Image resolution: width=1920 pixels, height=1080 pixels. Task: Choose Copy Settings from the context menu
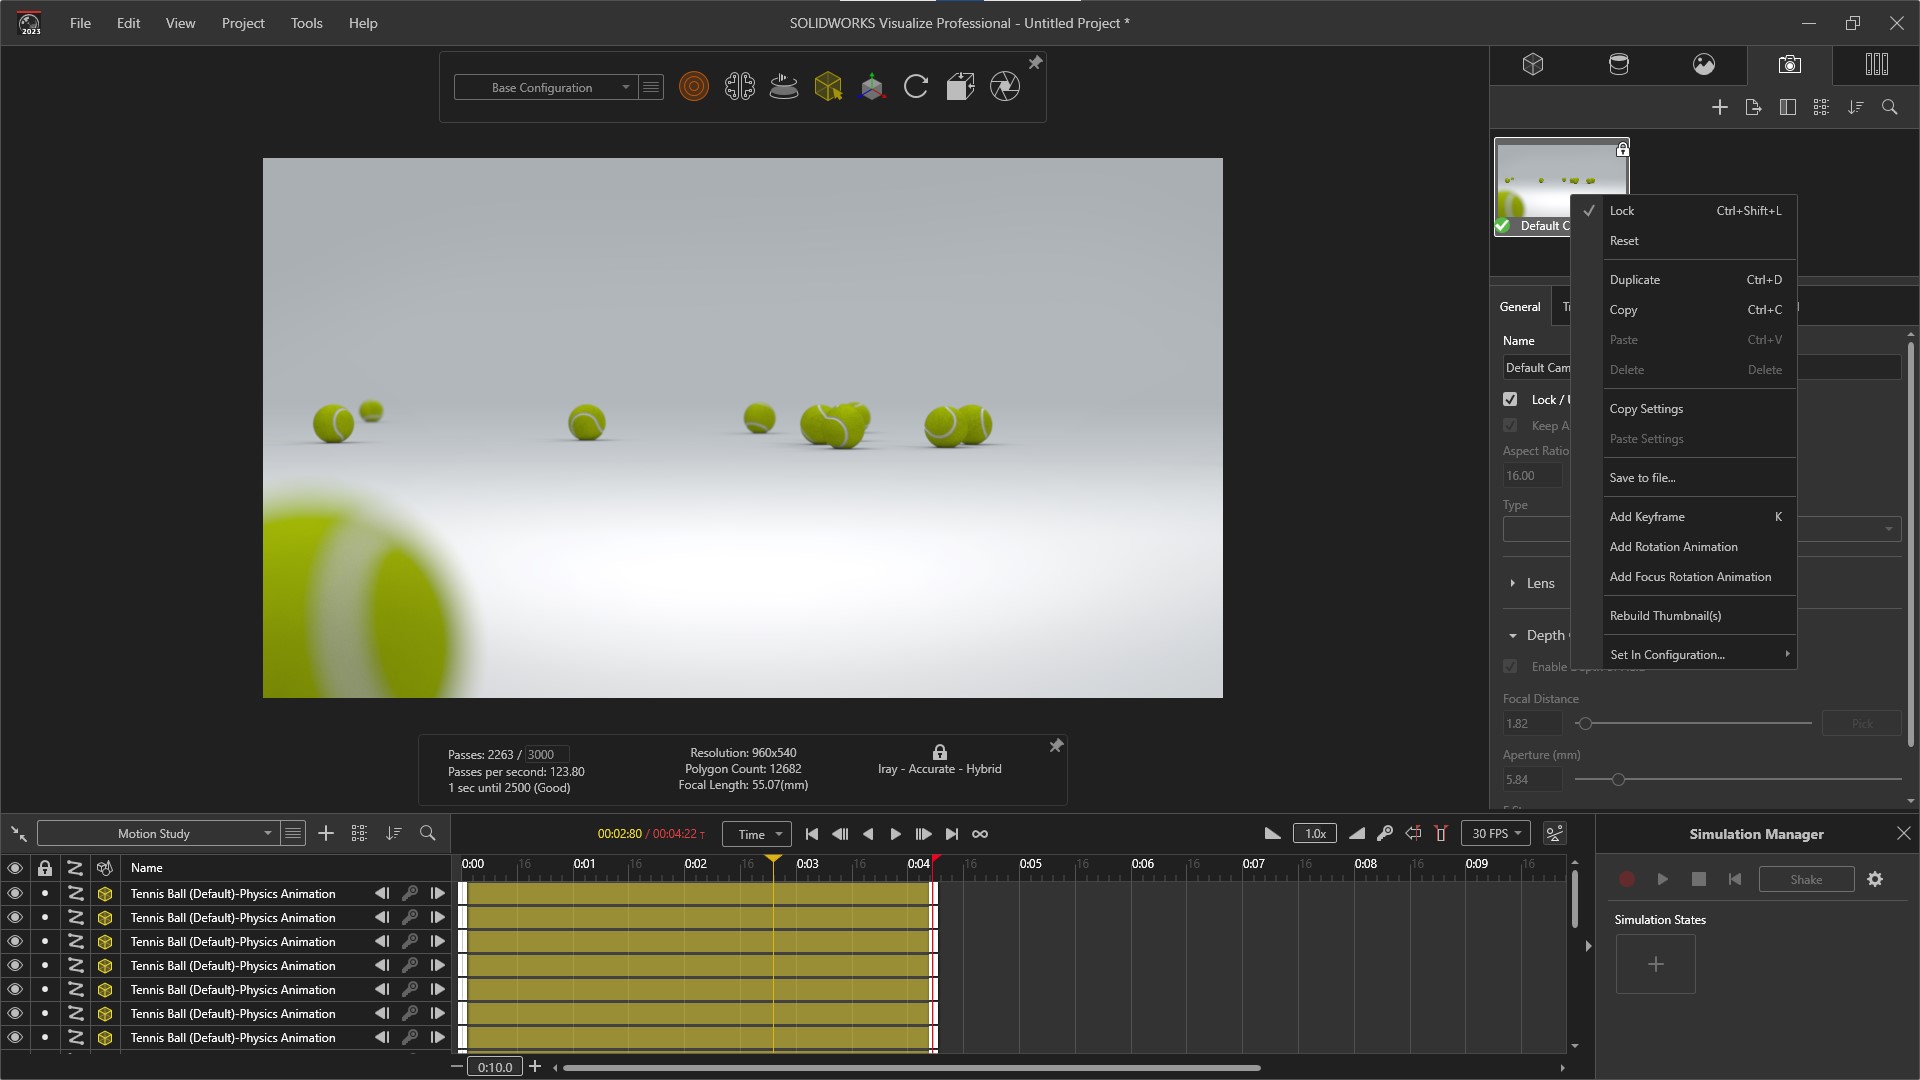pos(1646,408)
